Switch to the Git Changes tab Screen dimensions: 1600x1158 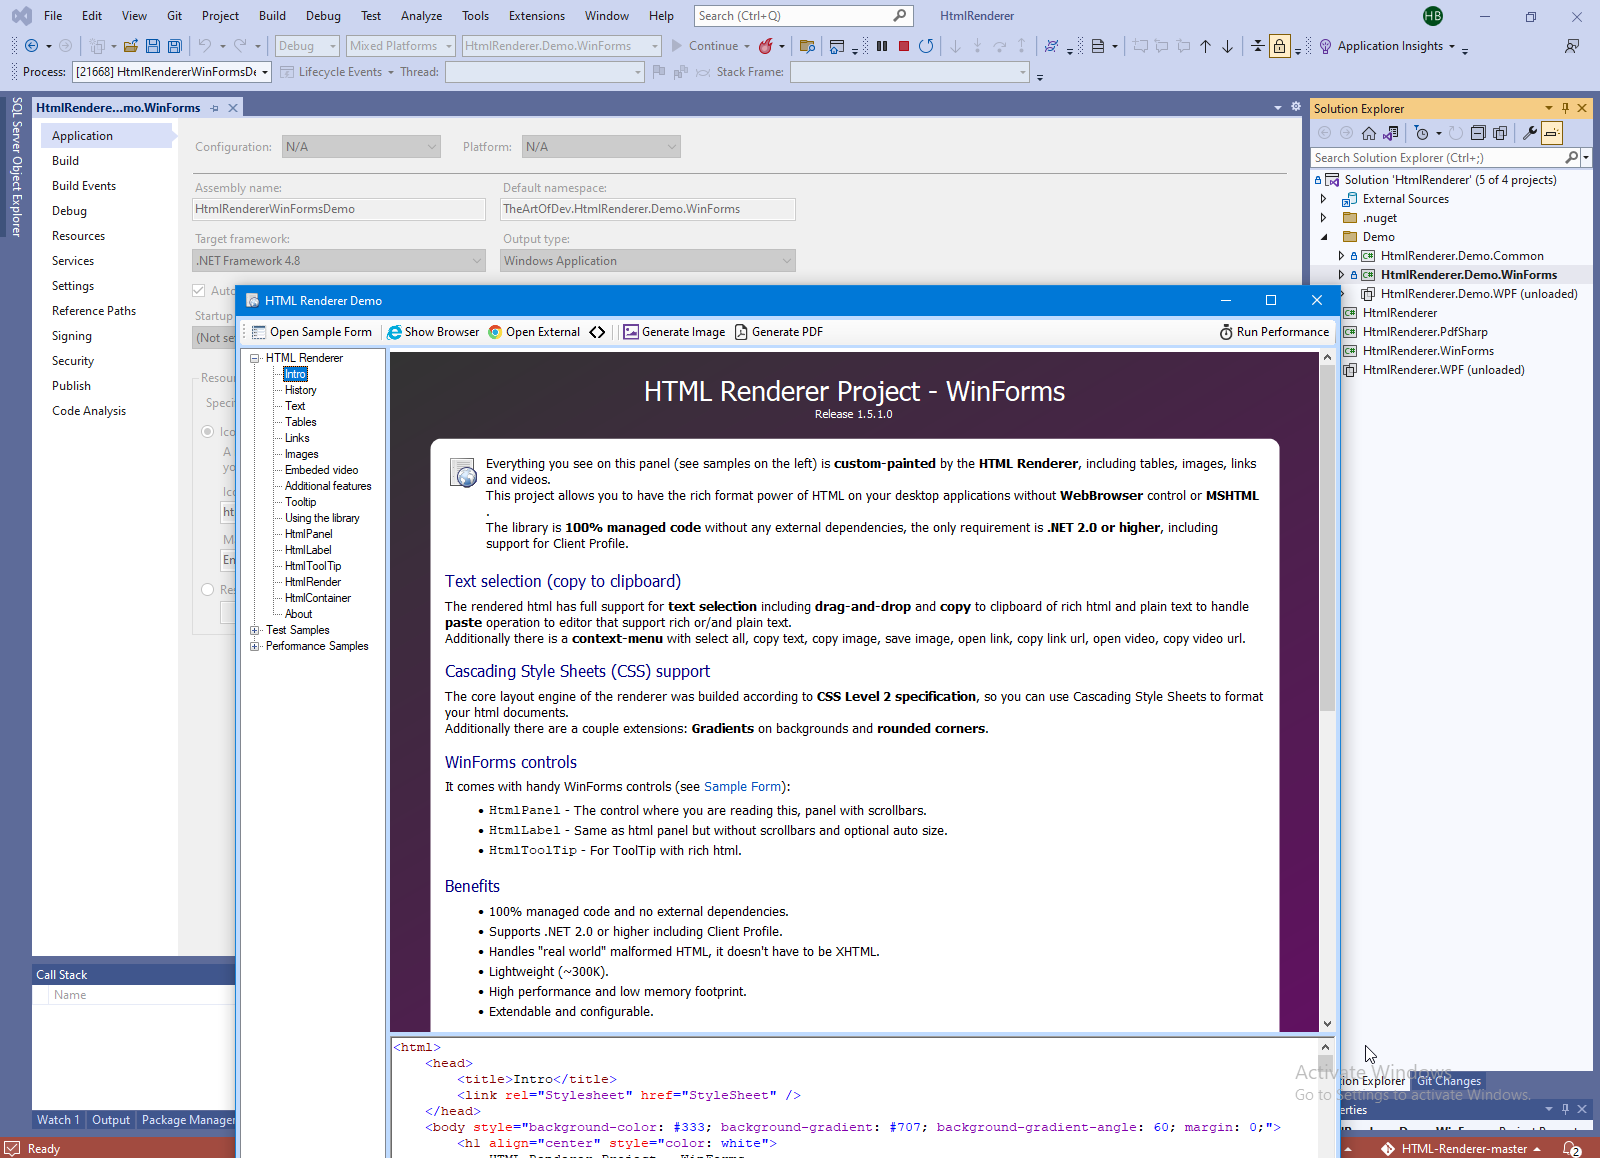[1449, 1081]
